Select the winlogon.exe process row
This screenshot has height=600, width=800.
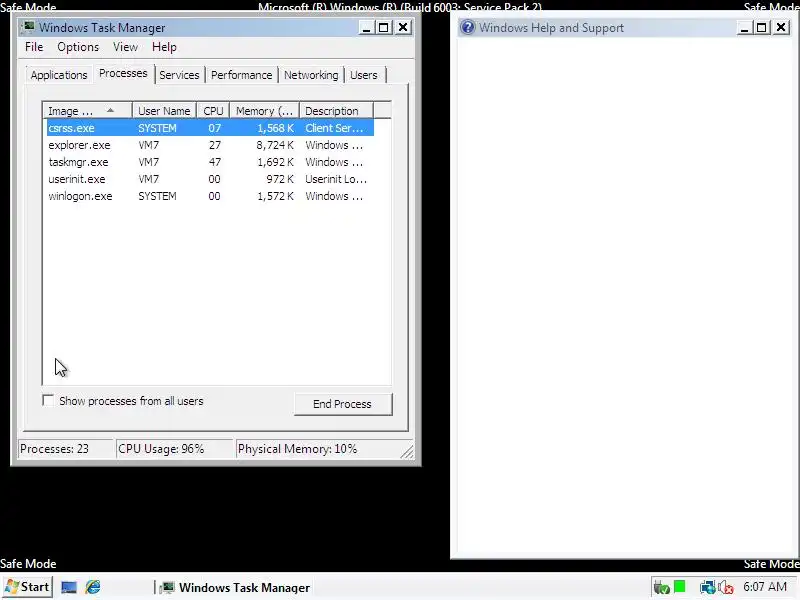tap(210, 196)
